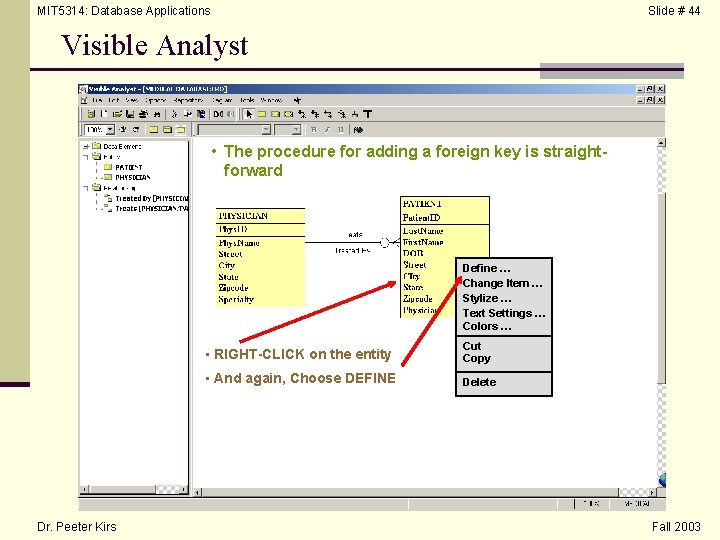Click the diagram horizontal scrollbar left arrow
Screen dimensions: 720x540
pos(197,492)
